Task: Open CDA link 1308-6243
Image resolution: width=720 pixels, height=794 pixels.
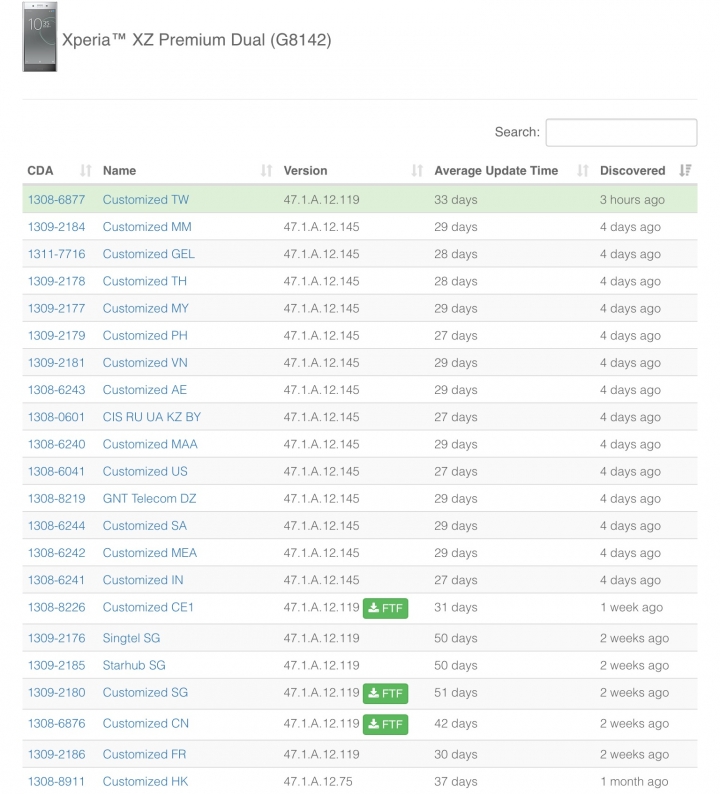Action: 56,390
